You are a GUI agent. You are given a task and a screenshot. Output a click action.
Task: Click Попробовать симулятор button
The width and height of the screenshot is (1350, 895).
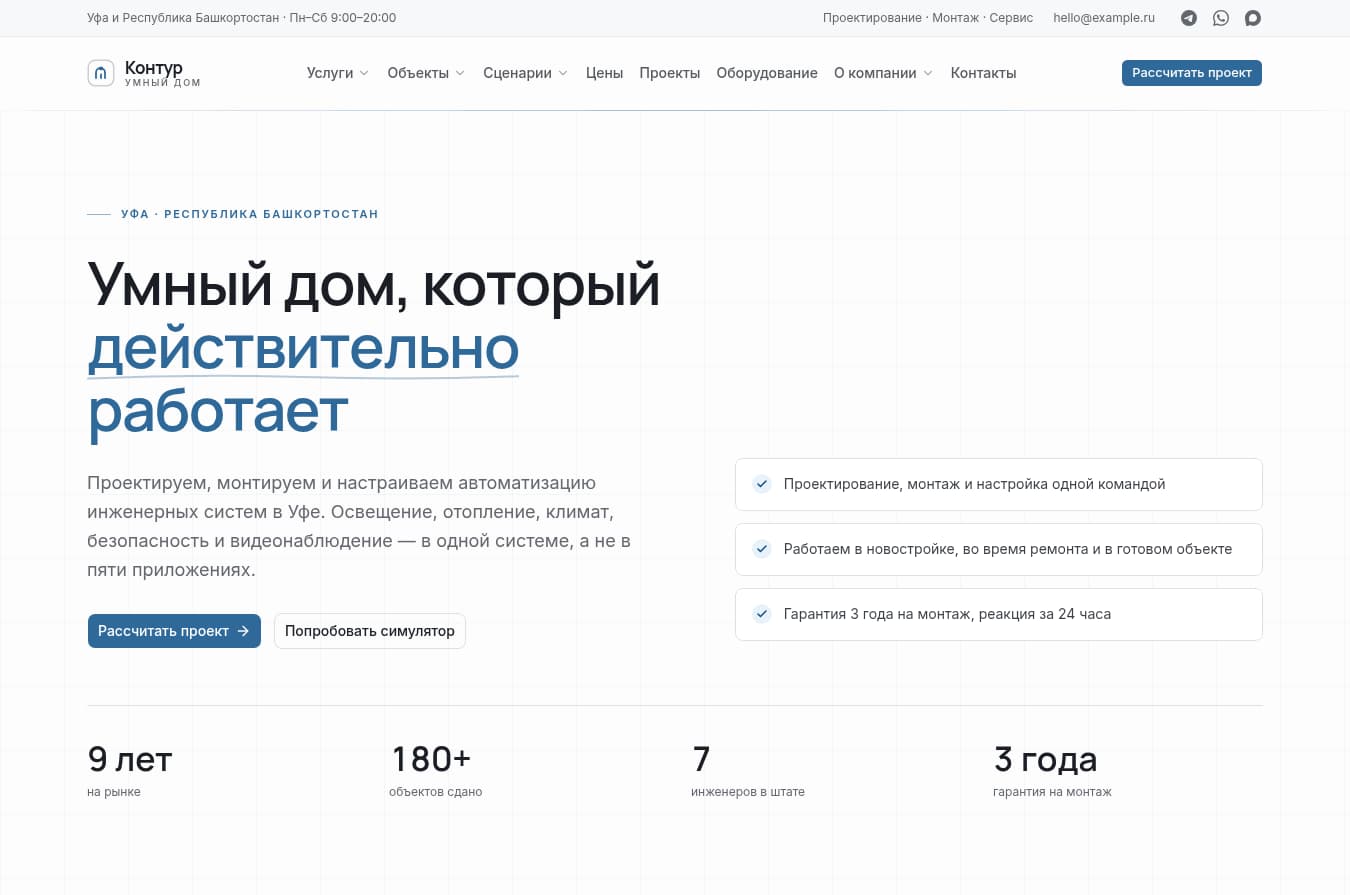[370, 631]
